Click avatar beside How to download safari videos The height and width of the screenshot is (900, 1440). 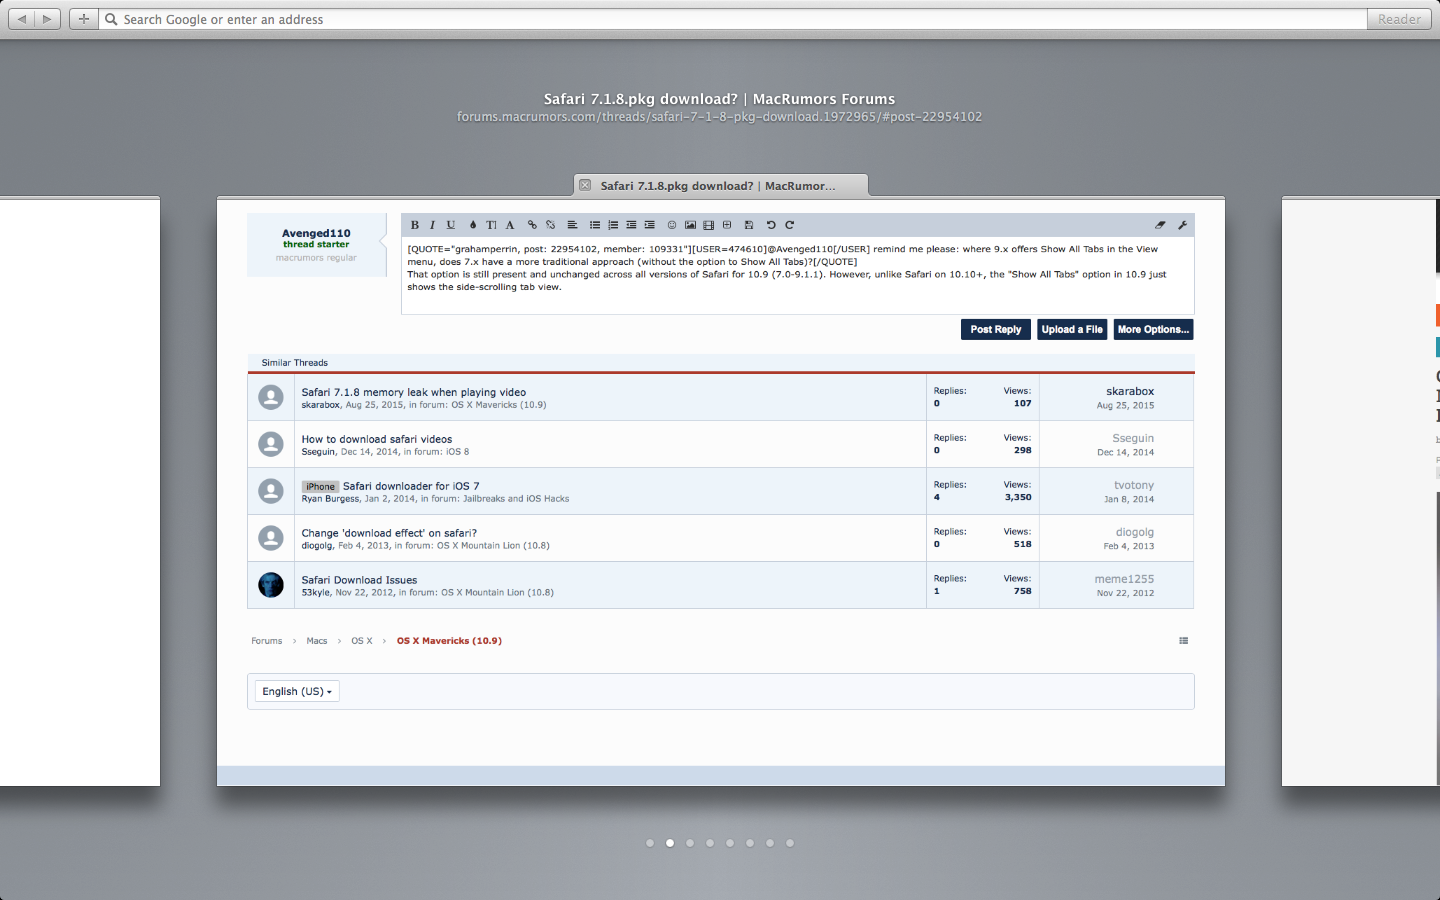coord(271,444)
